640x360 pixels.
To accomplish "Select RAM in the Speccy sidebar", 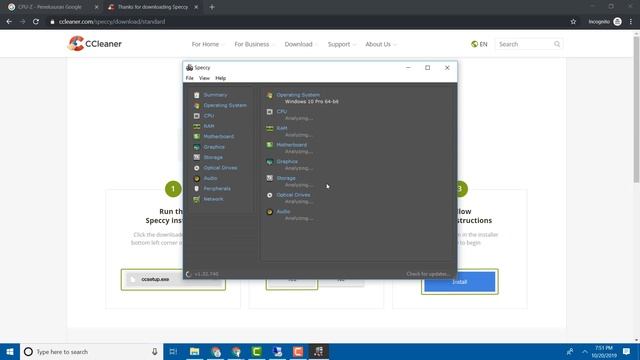I will 209,126.
